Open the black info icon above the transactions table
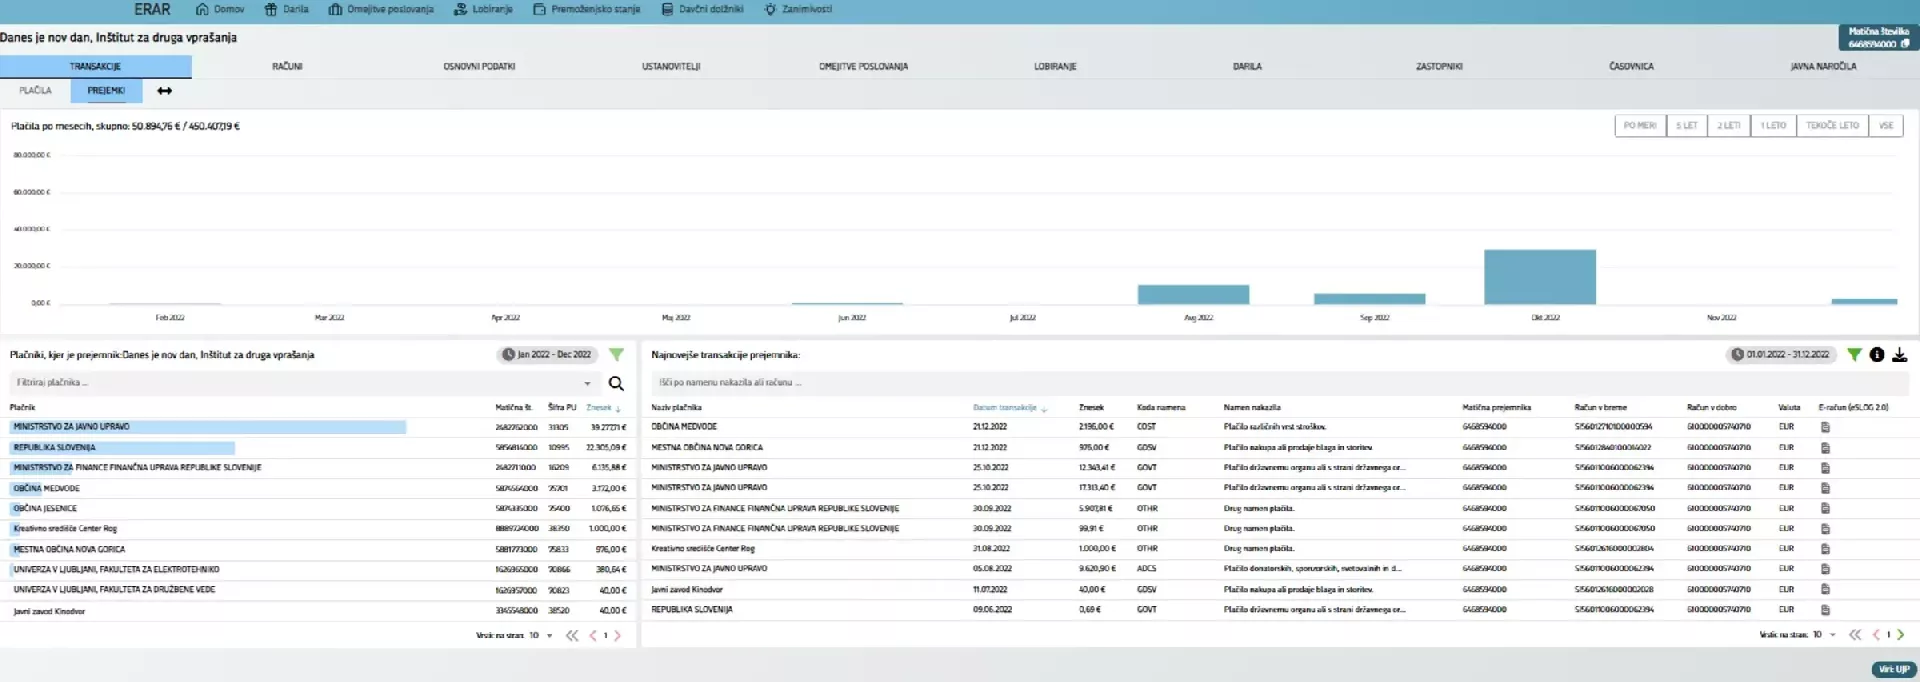1920x682 pixels. click(1877, 355)
